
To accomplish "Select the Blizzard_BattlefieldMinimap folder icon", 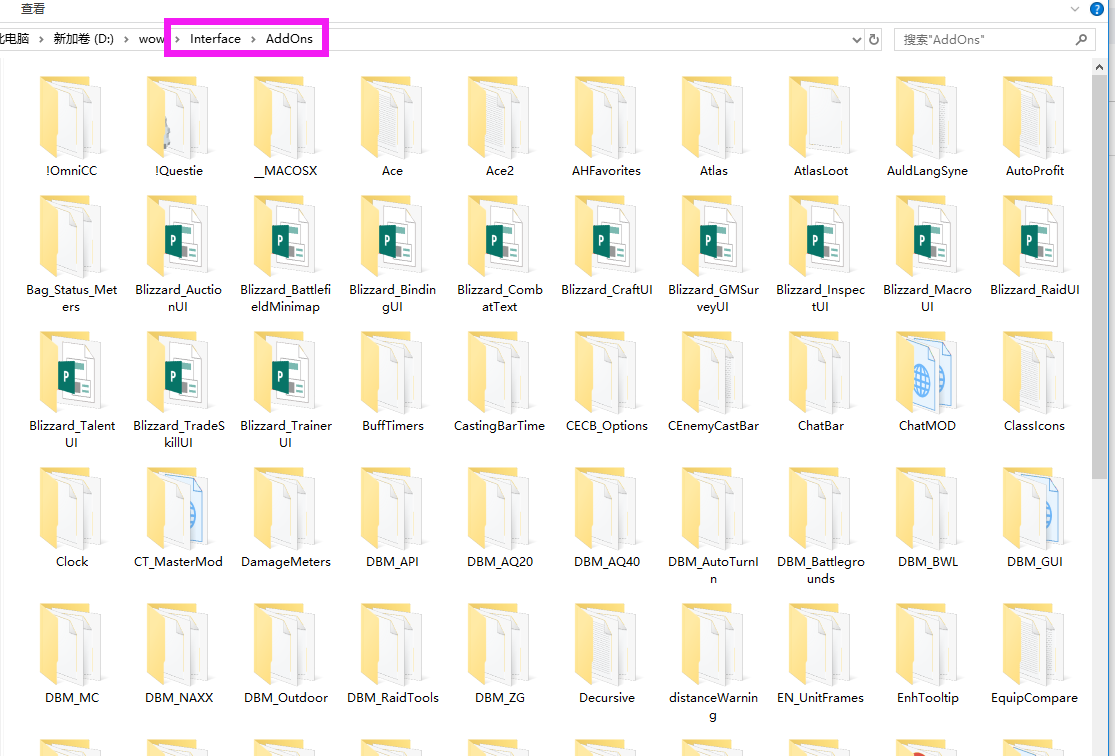I will [285, 237].
